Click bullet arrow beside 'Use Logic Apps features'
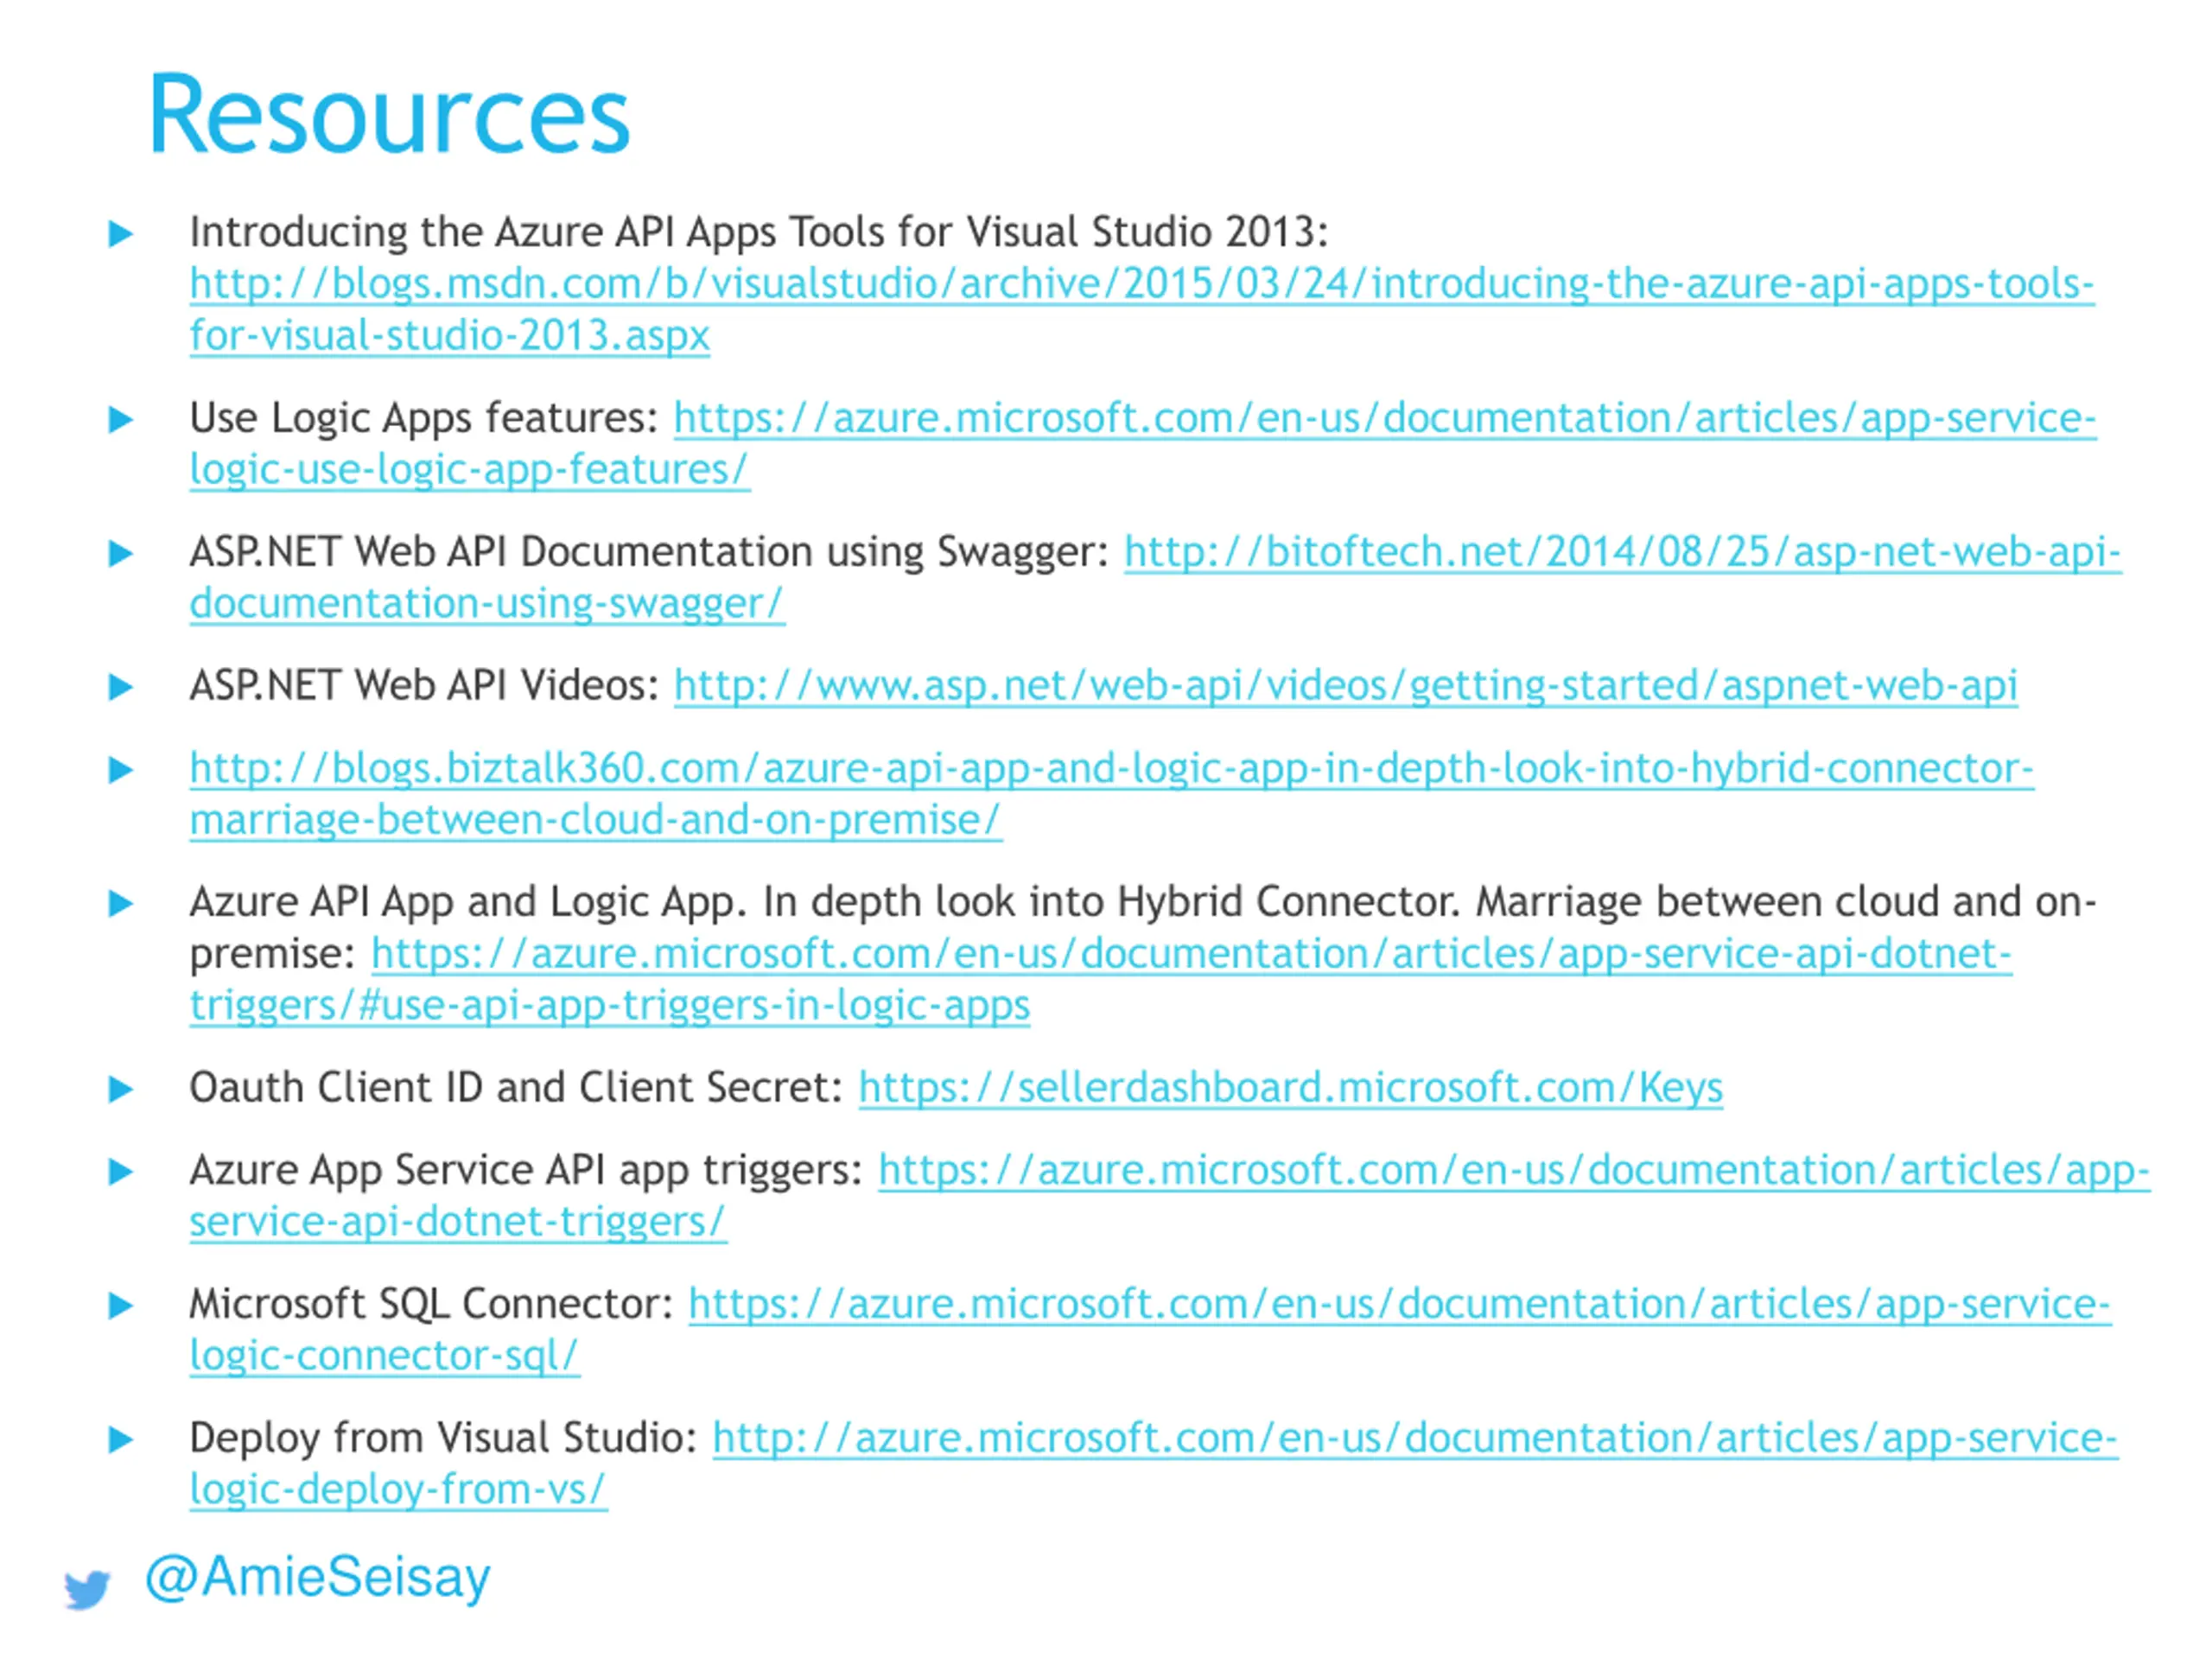 point(120,420)
